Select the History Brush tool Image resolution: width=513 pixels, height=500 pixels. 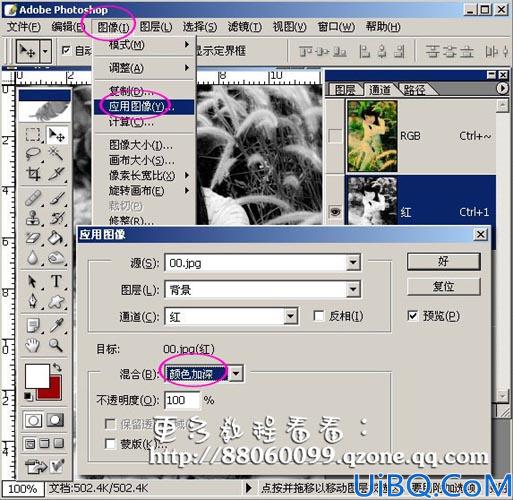pyautogui.click(x=56, y=218)
